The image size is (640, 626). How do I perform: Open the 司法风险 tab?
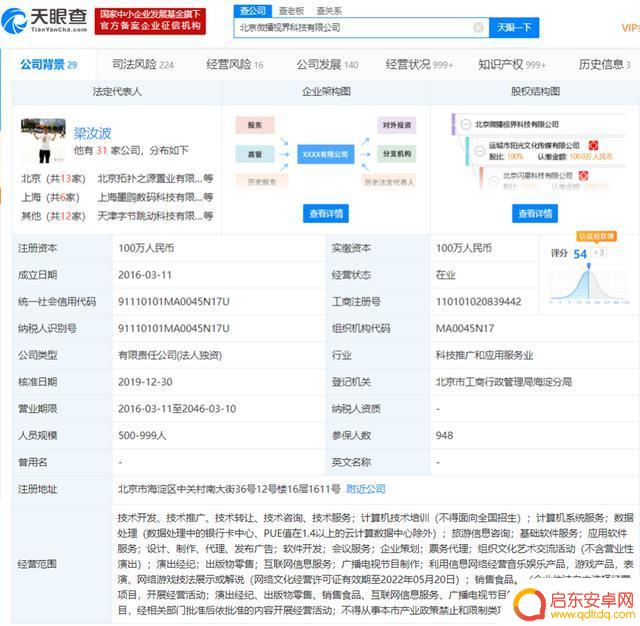coord(143,64)
